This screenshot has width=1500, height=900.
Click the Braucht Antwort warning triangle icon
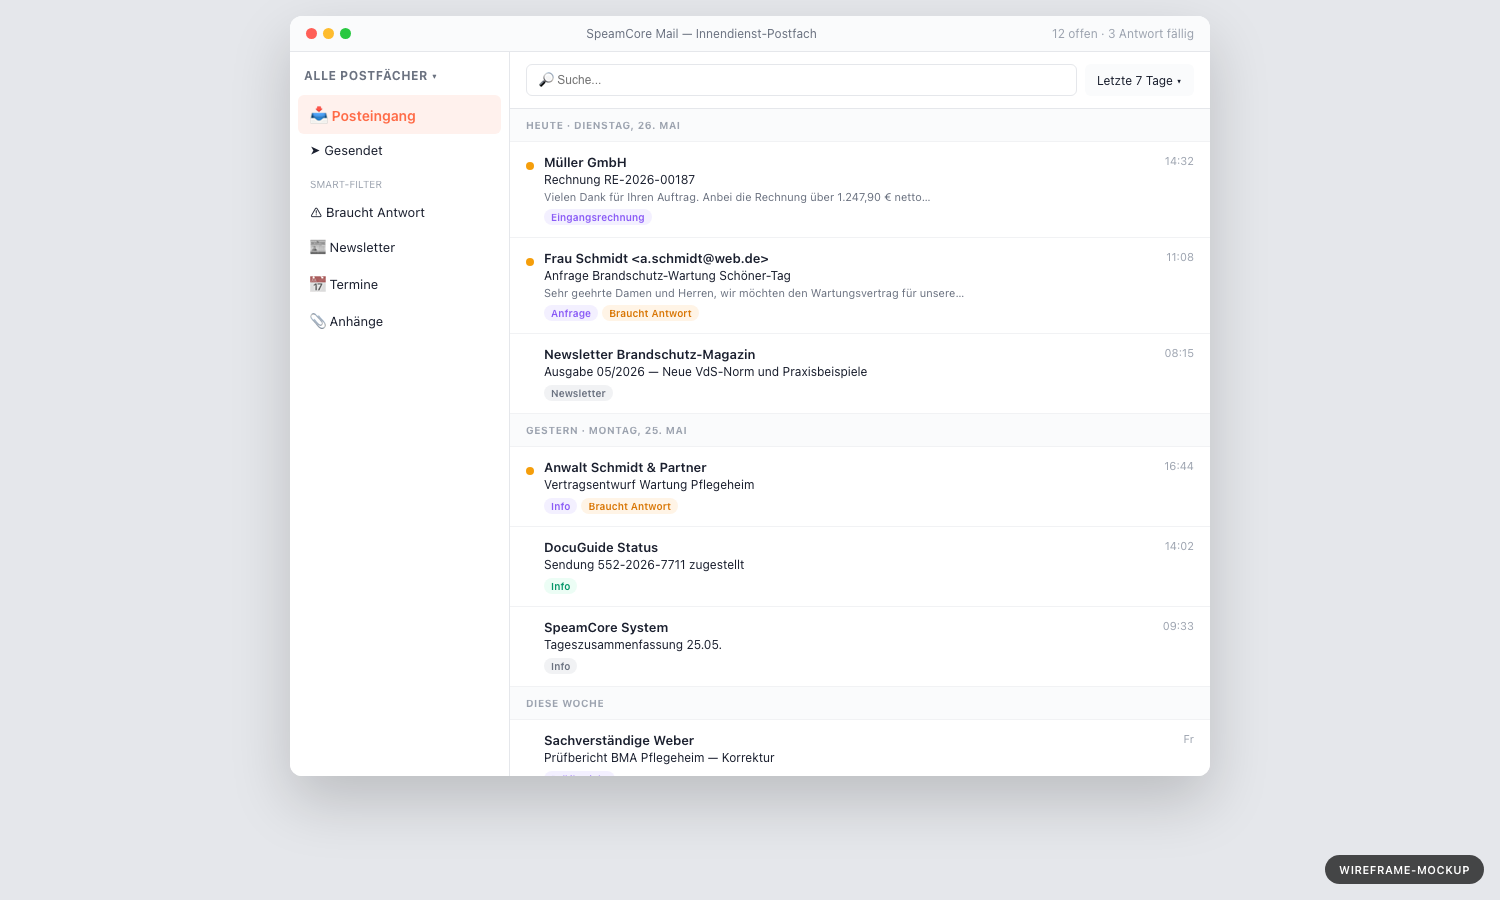pyautogui.click(x=316, y=213)
